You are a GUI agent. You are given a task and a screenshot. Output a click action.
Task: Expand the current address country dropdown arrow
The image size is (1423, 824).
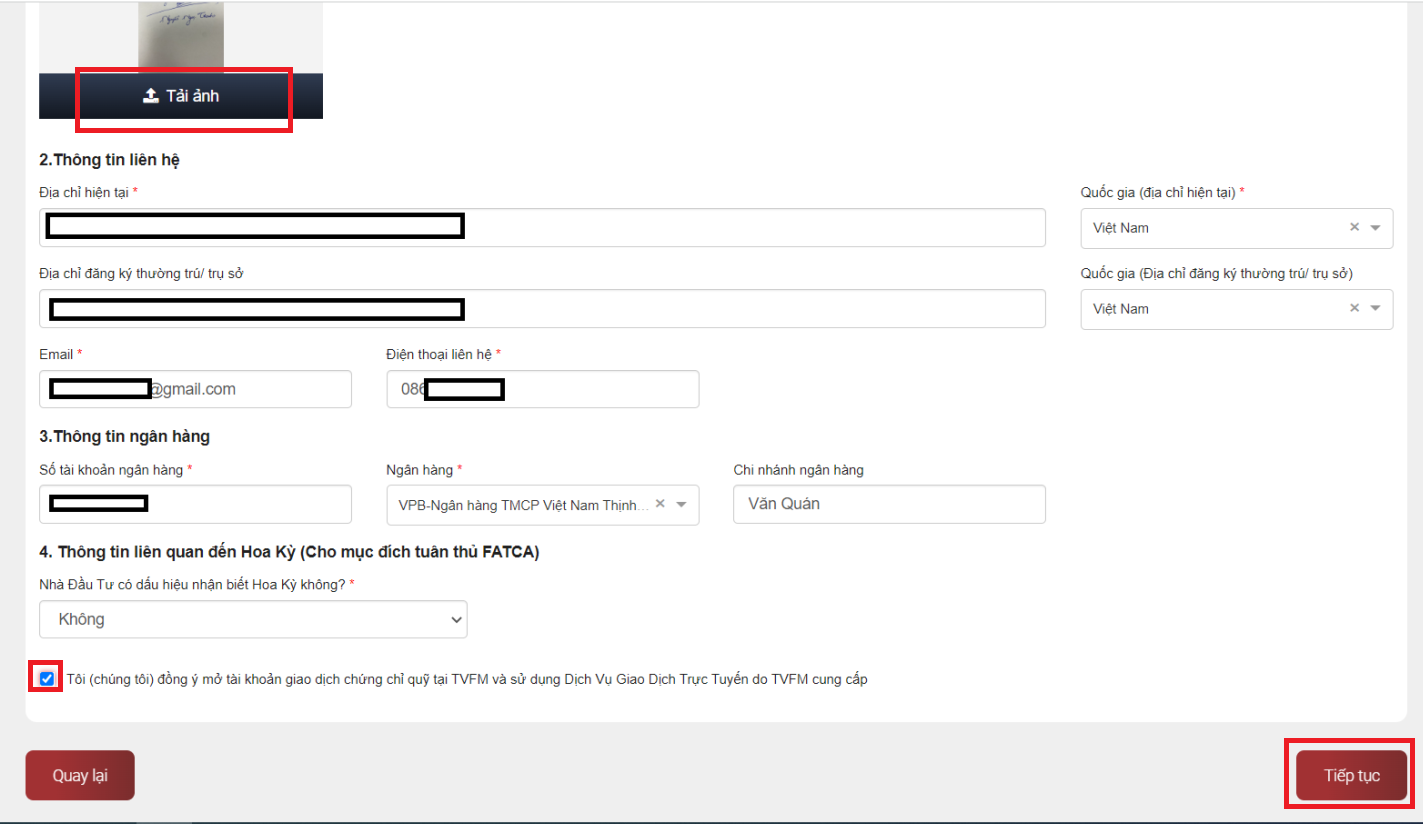(x=1376, y=227)
